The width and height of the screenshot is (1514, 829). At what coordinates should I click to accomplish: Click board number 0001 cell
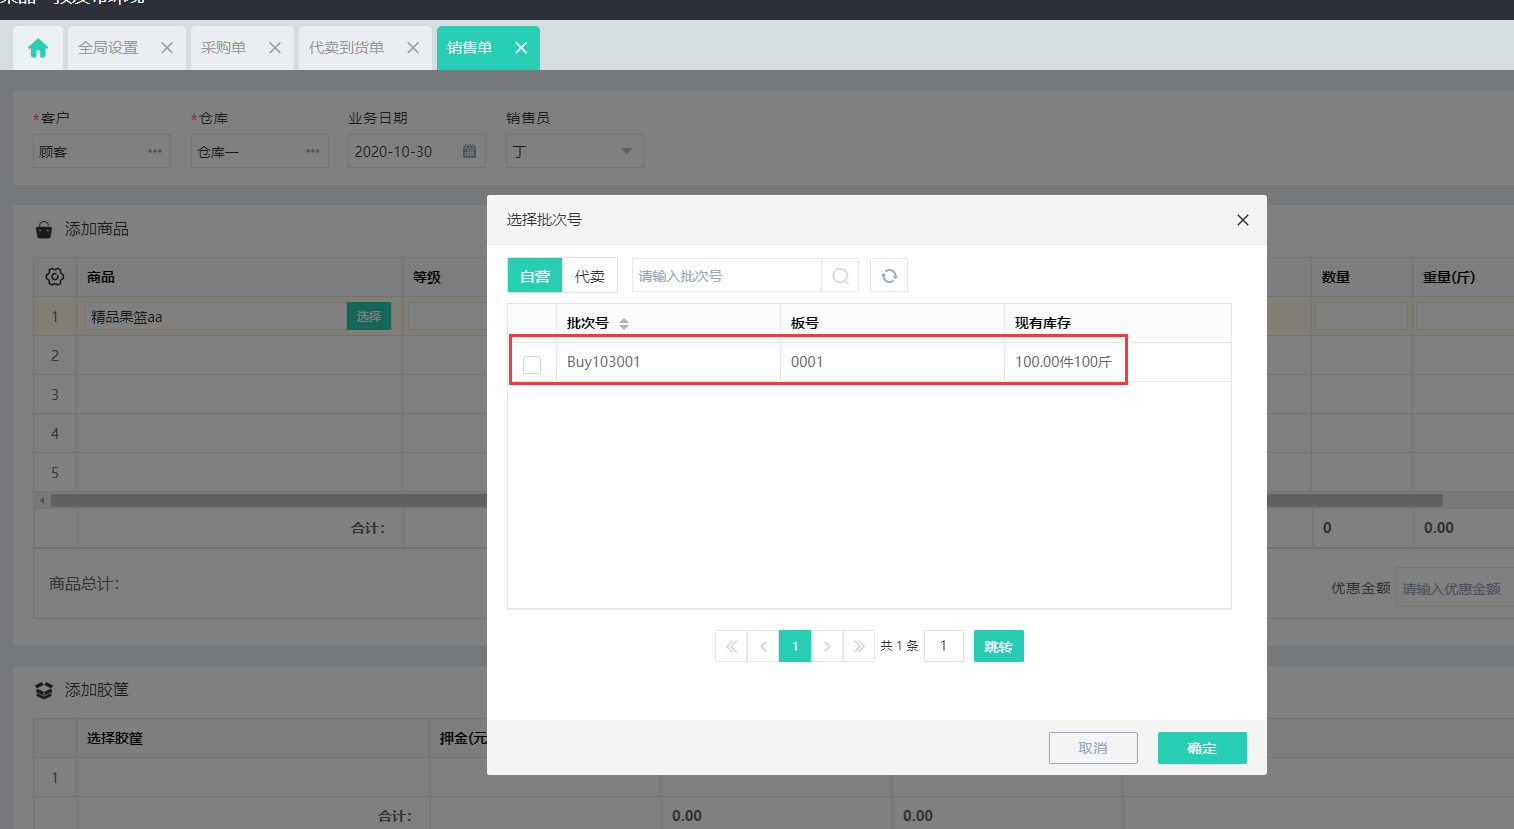point(892,362)
